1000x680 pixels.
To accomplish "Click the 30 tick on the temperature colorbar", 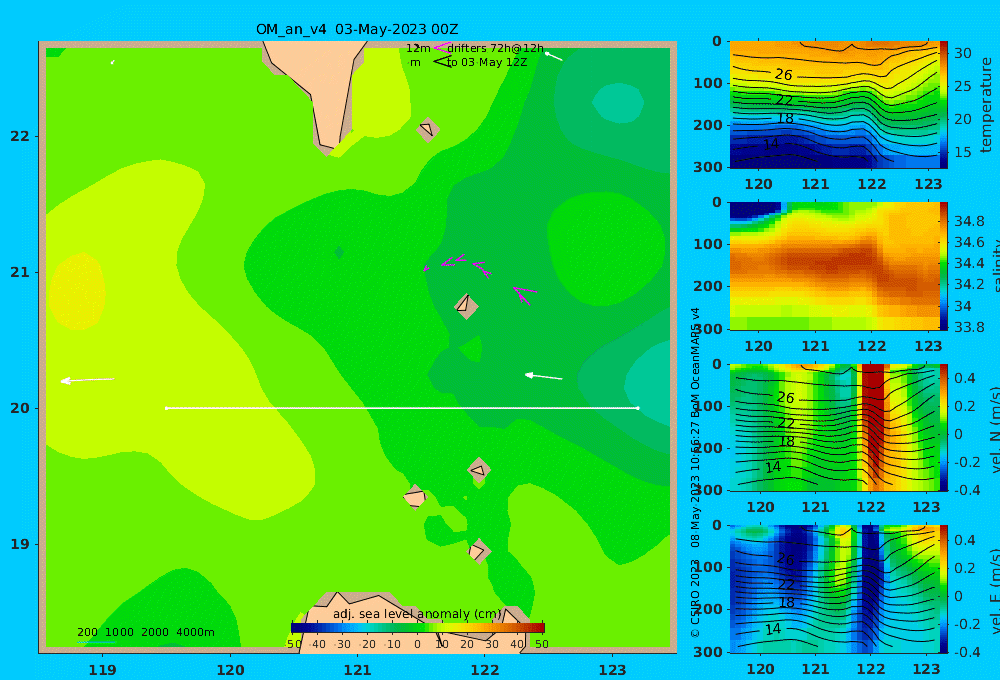I will pyautogui.click(x=962, y=53).
